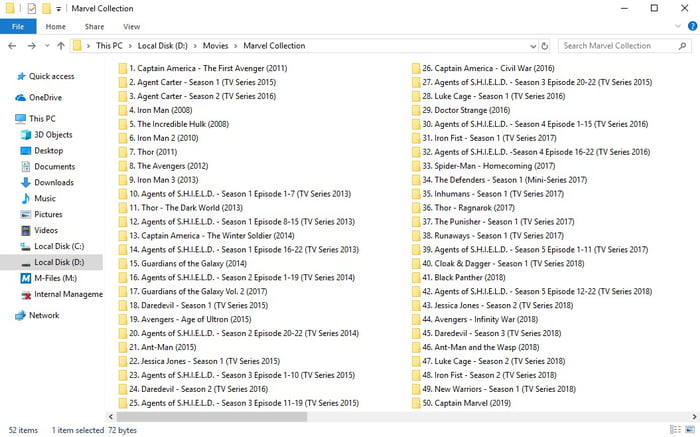Go forward with the Forward arrow
Screen dimensions: 700x437
(31, 46)
